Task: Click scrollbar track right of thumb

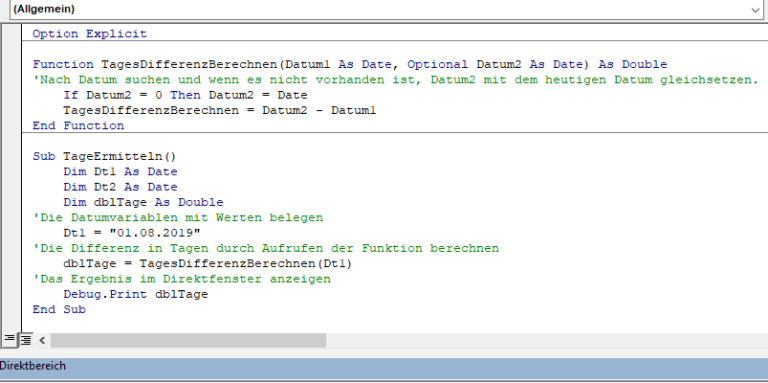Action: [x=547, y=340]
